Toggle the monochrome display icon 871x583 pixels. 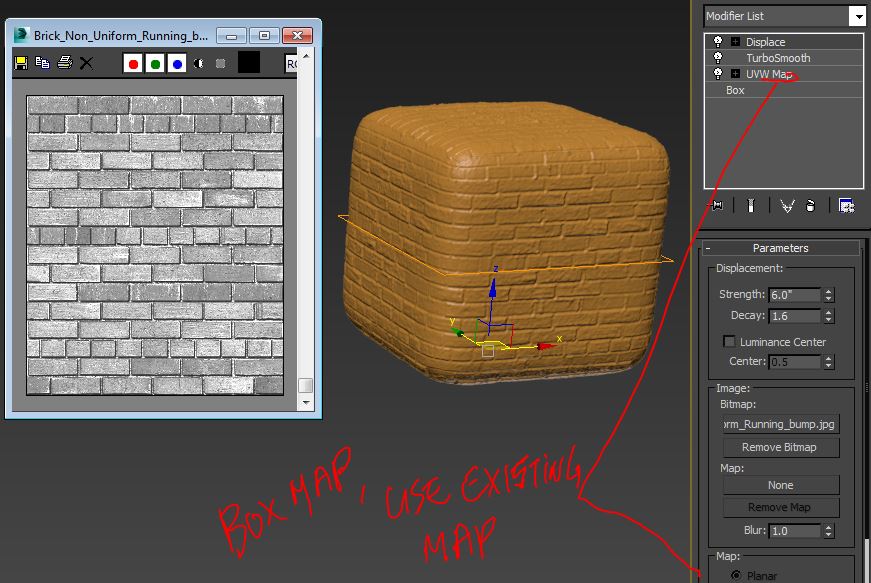pyautogui.click(x=221, y=64)
